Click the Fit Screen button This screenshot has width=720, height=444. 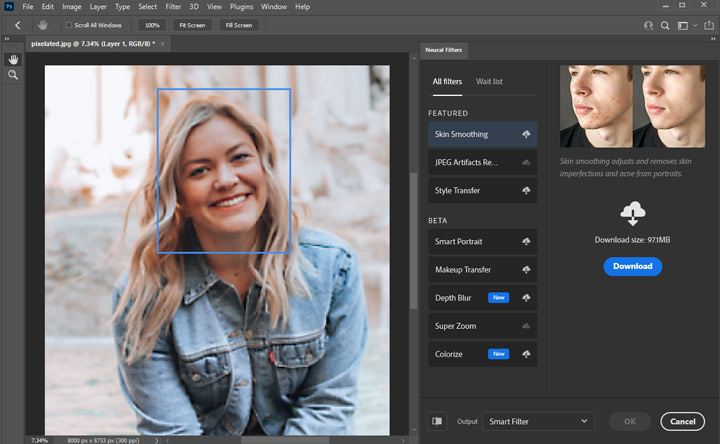[192, 25]
